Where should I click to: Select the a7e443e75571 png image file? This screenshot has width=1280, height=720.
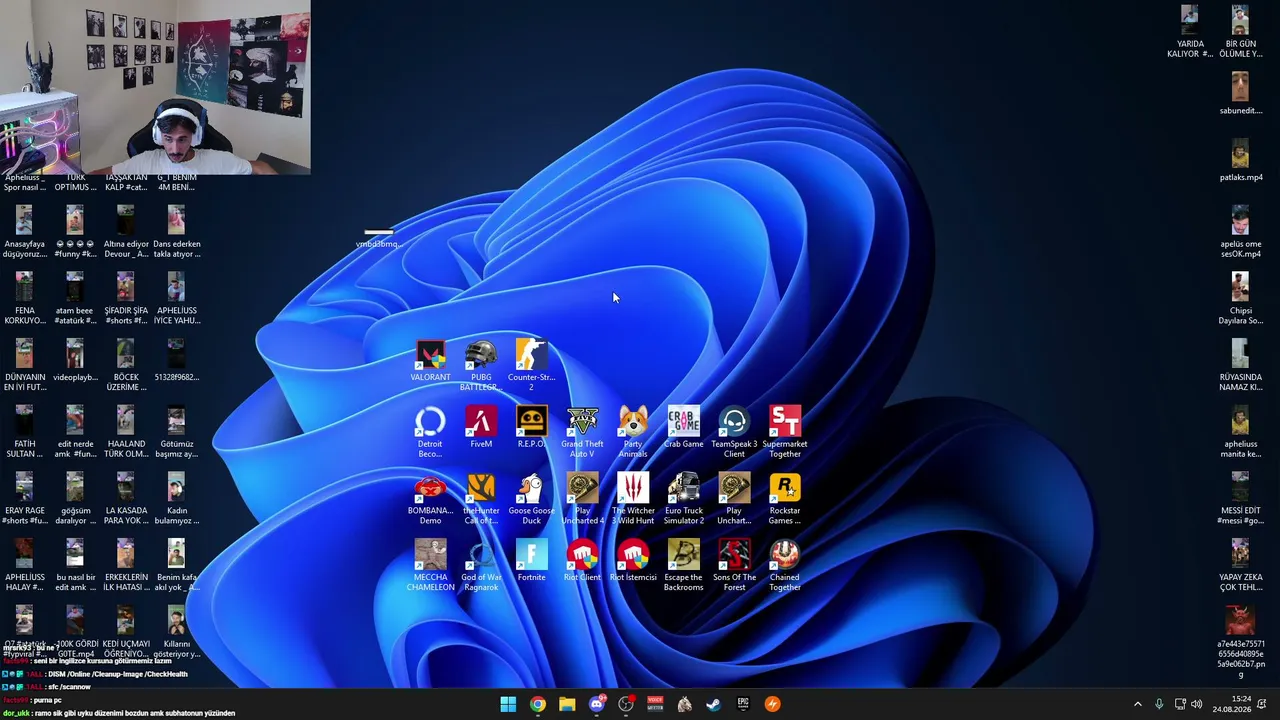click(1241, 642)
